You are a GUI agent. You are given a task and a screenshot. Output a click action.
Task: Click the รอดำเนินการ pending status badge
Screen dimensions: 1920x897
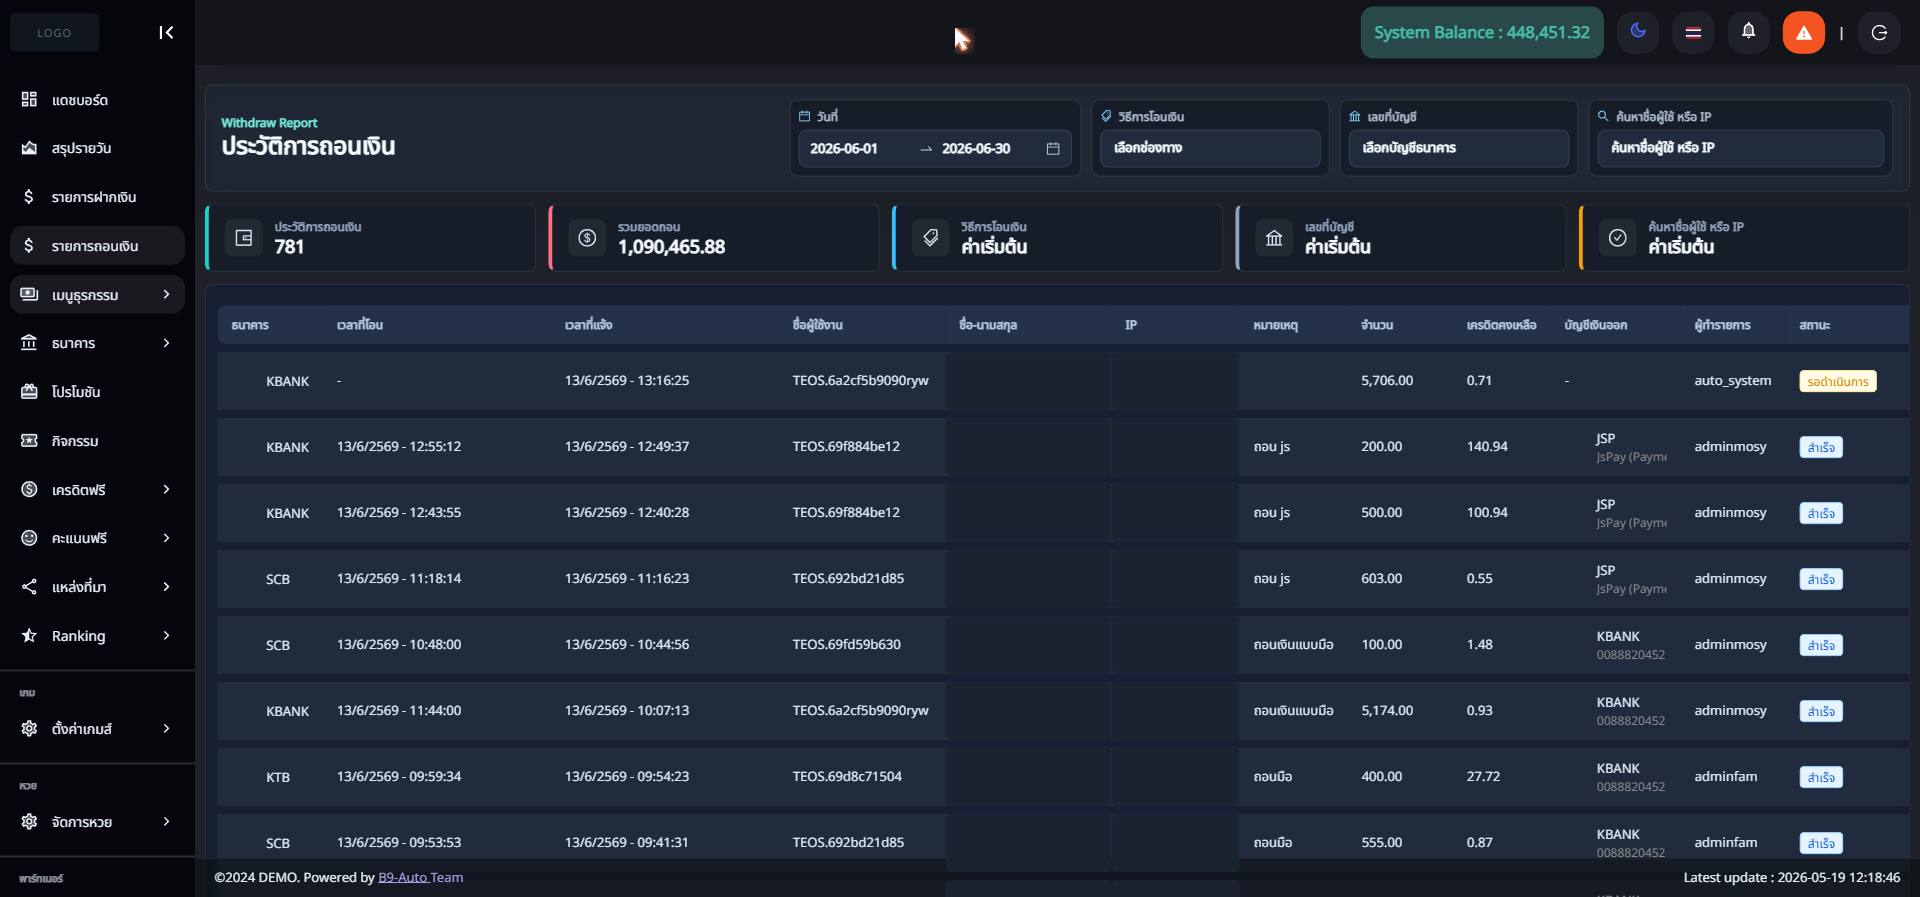[1838, 381]
